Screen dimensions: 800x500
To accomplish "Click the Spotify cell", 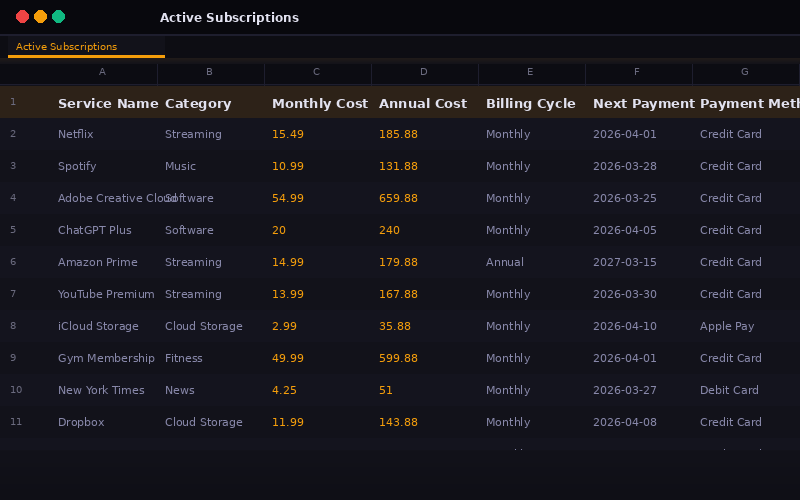I will [x=104, y=166].
